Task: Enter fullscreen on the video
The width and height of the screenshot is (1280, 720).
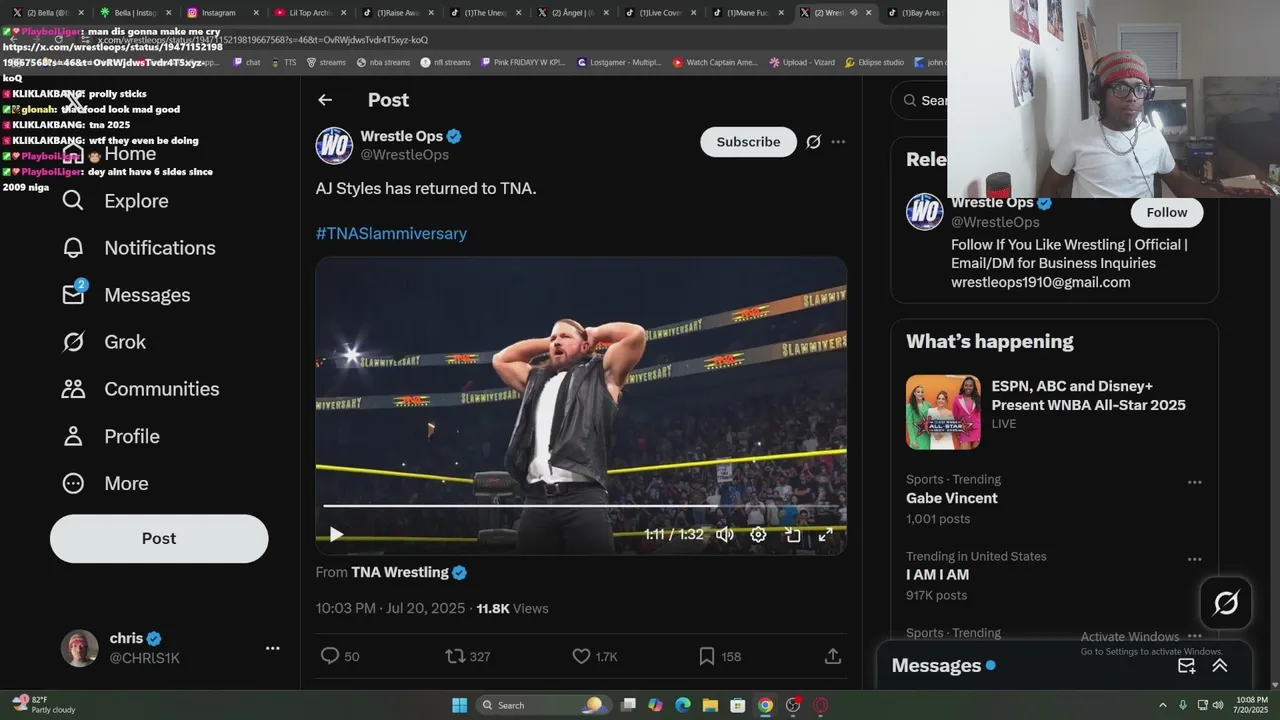Action: [x=825, y=535]
